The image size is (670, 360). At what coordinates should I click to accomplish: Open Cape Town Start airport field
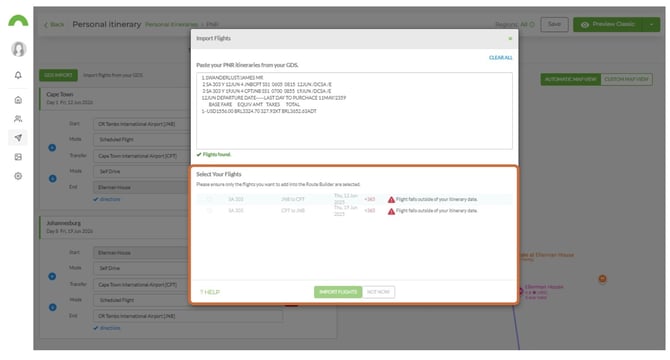coord(142,124)
